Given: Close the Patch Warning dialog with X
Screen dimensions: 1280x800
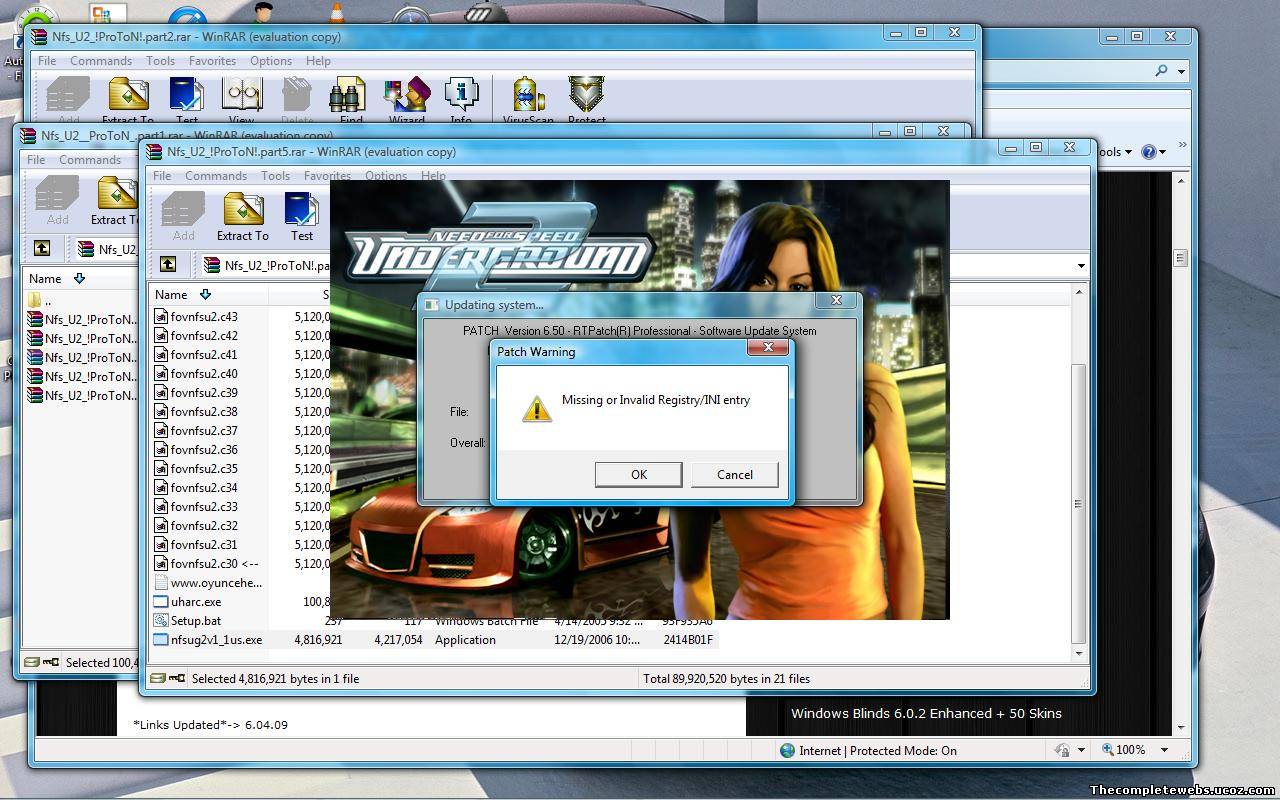Looking at the screenshot, I should (x=768, y=347).
